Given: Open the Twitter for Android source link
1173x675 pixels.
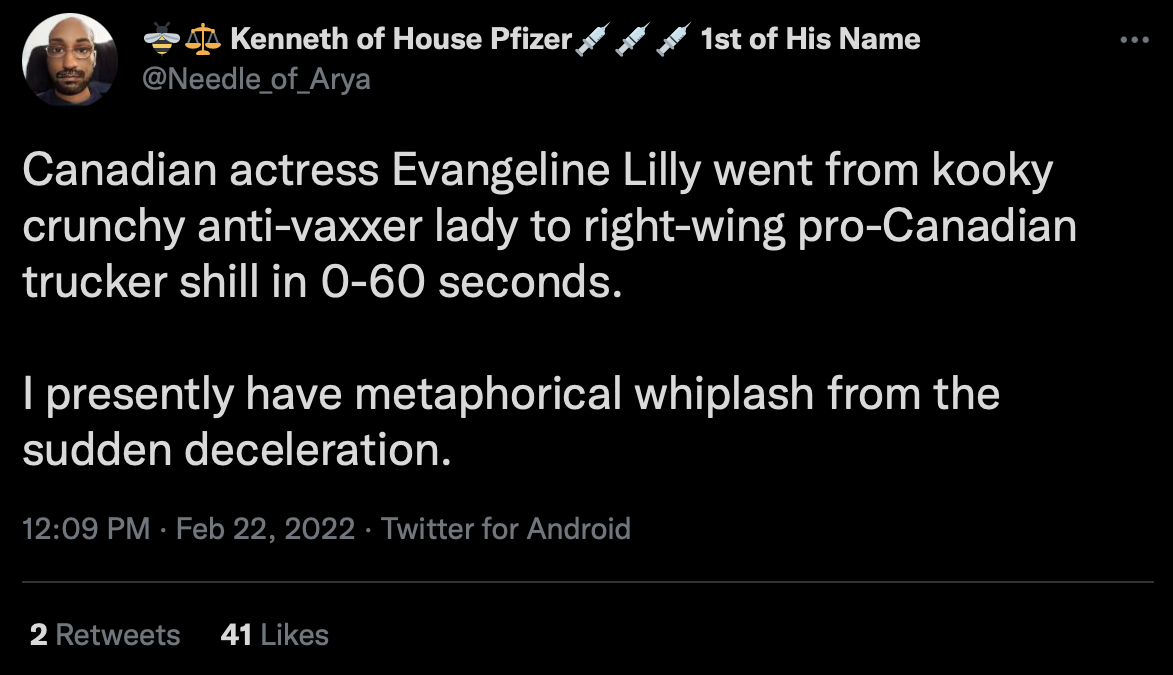Looking at the screenshot, I should click(506, 528).
